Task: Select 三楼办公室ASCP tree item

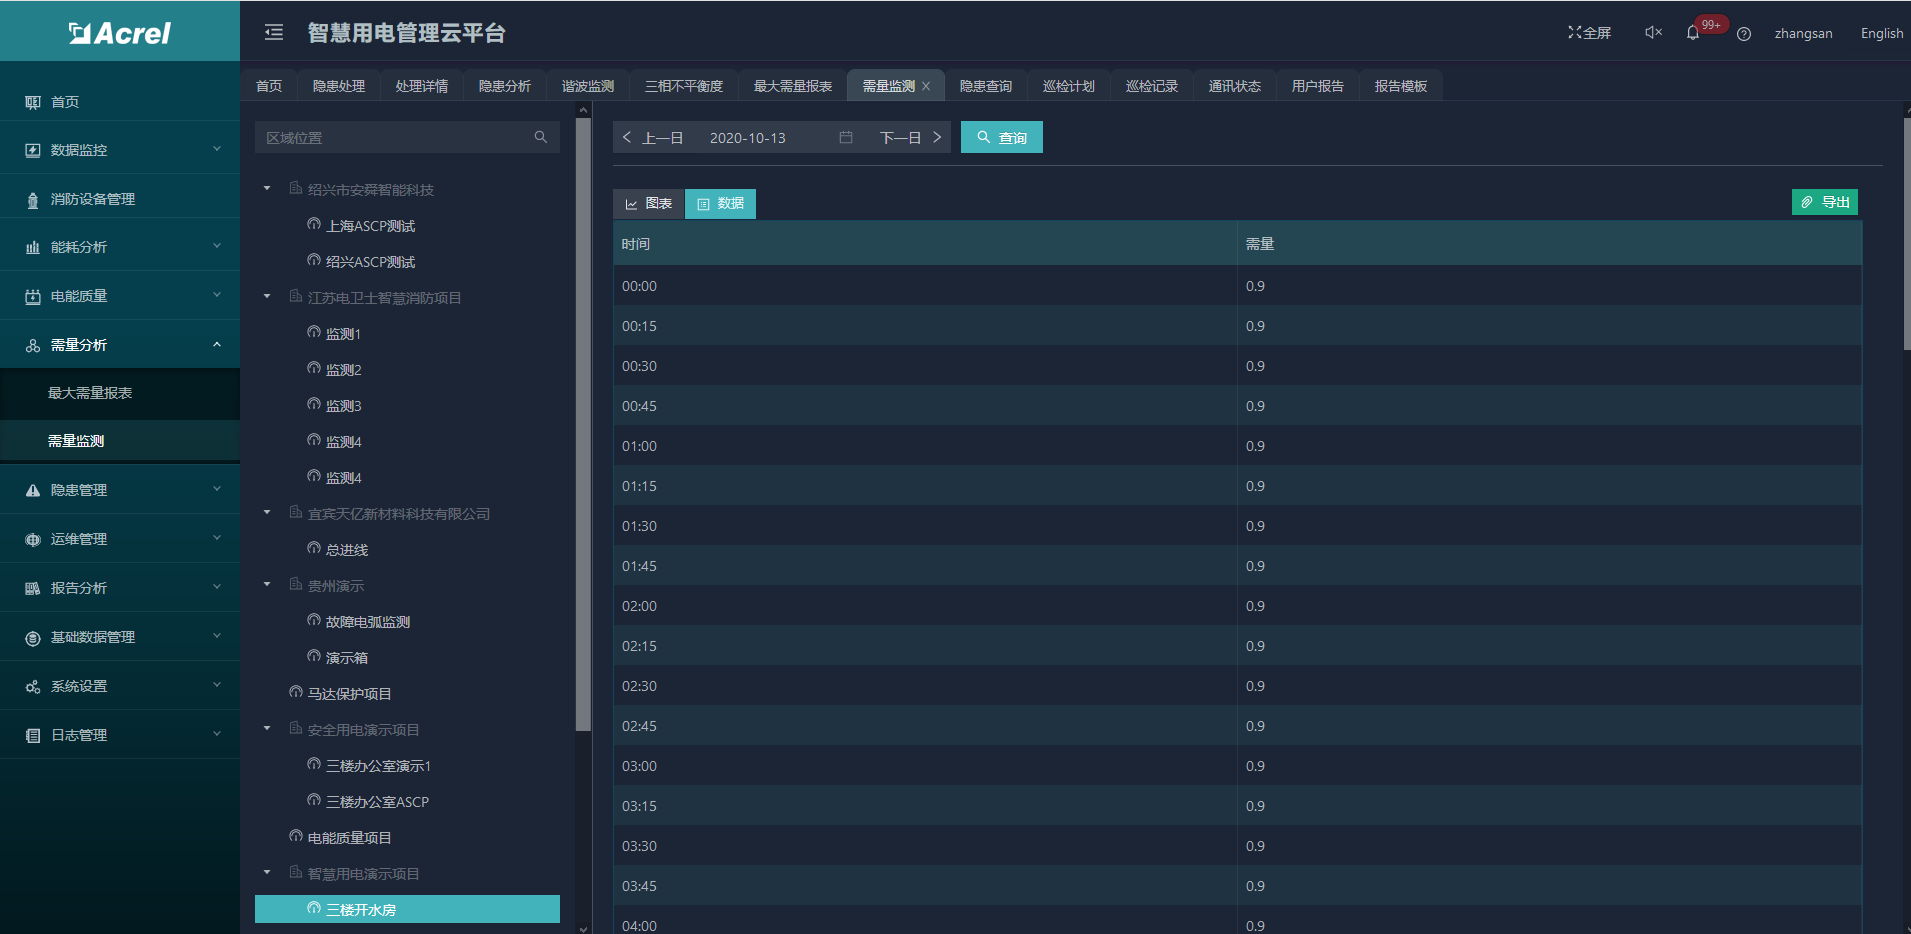Action: (x=377, y=802)
